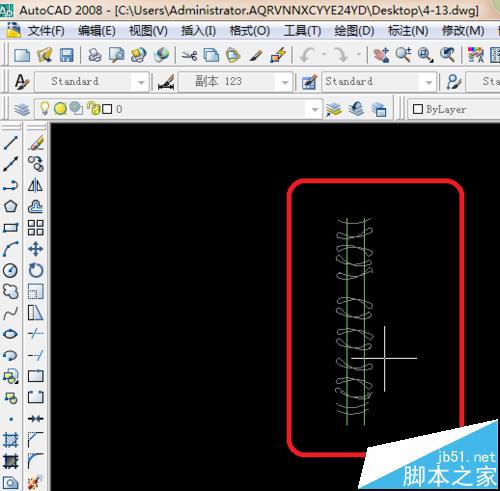Click the Match Properties brush icon
The image size is (500, 491).
click(x=256, y=55)
